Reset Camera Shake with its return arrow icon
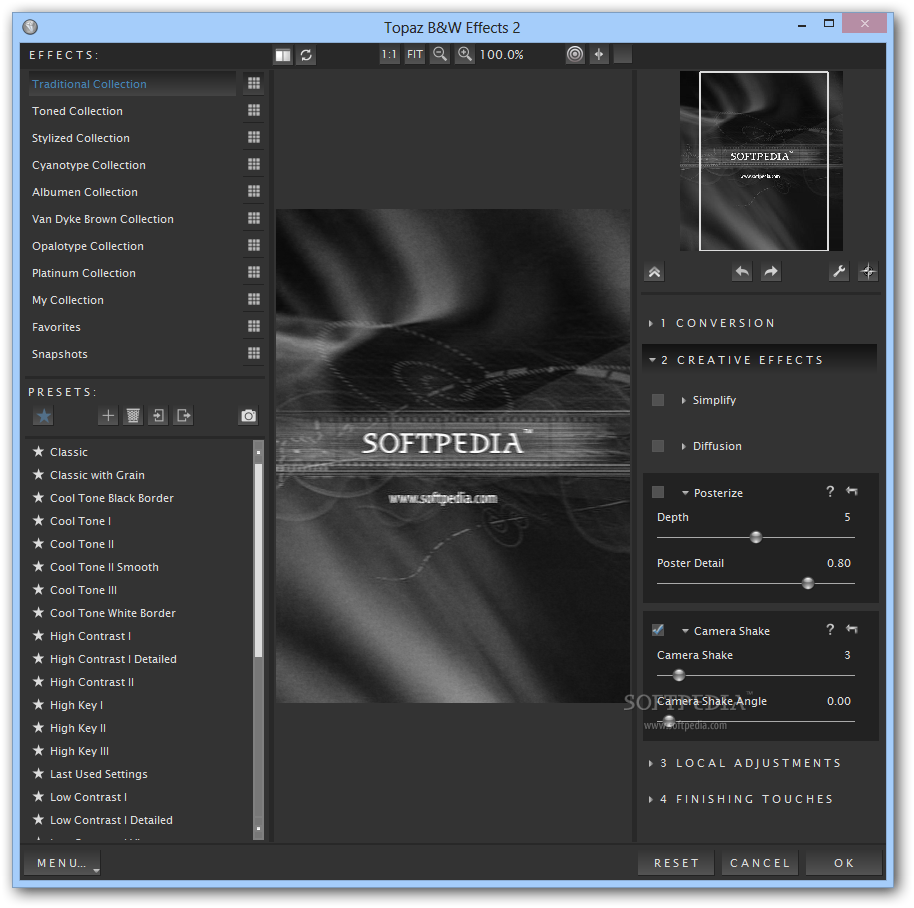Viewport: 914px width, 908px height. [x=852, y=629]
